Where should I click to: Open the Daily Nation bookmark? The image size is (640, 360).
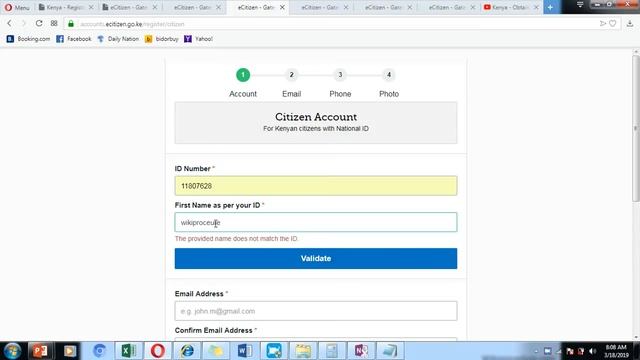tap(118, 39)
